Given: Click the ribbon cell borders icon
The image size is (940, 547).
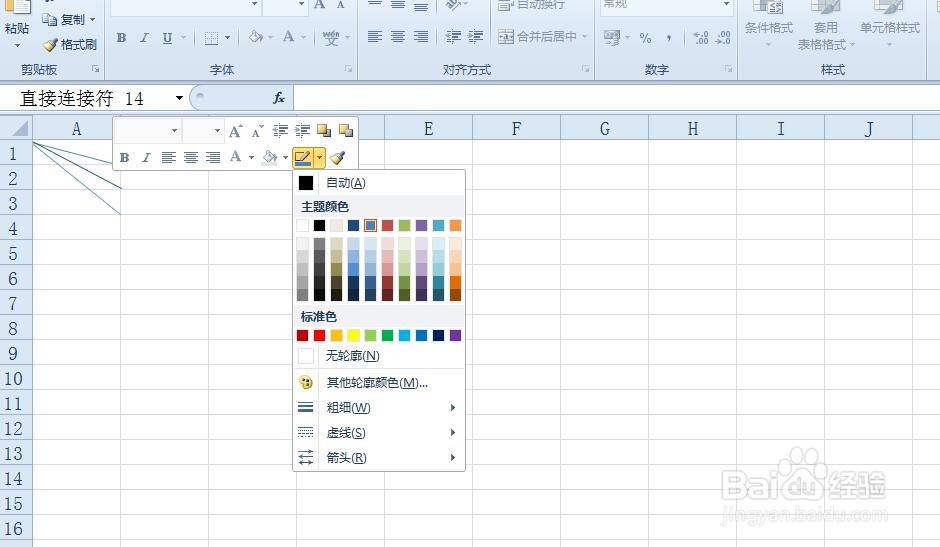Looking at the screenshot, I should tap(211, 38).
